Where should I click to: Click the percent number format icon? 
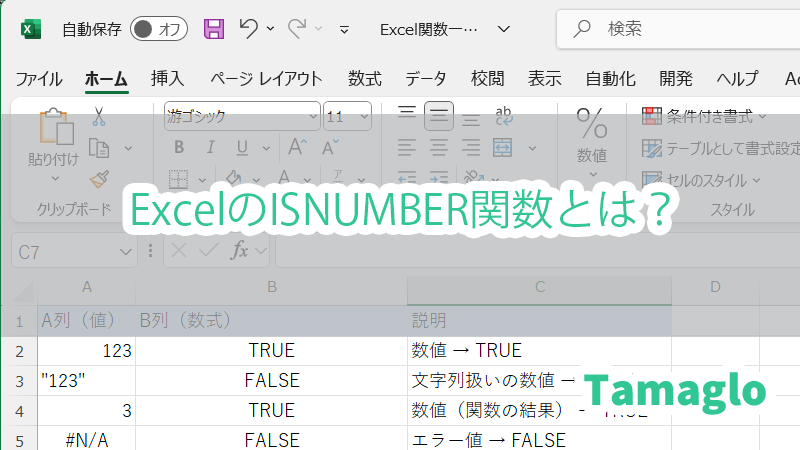pyautogui.click(x=591, y=126)
